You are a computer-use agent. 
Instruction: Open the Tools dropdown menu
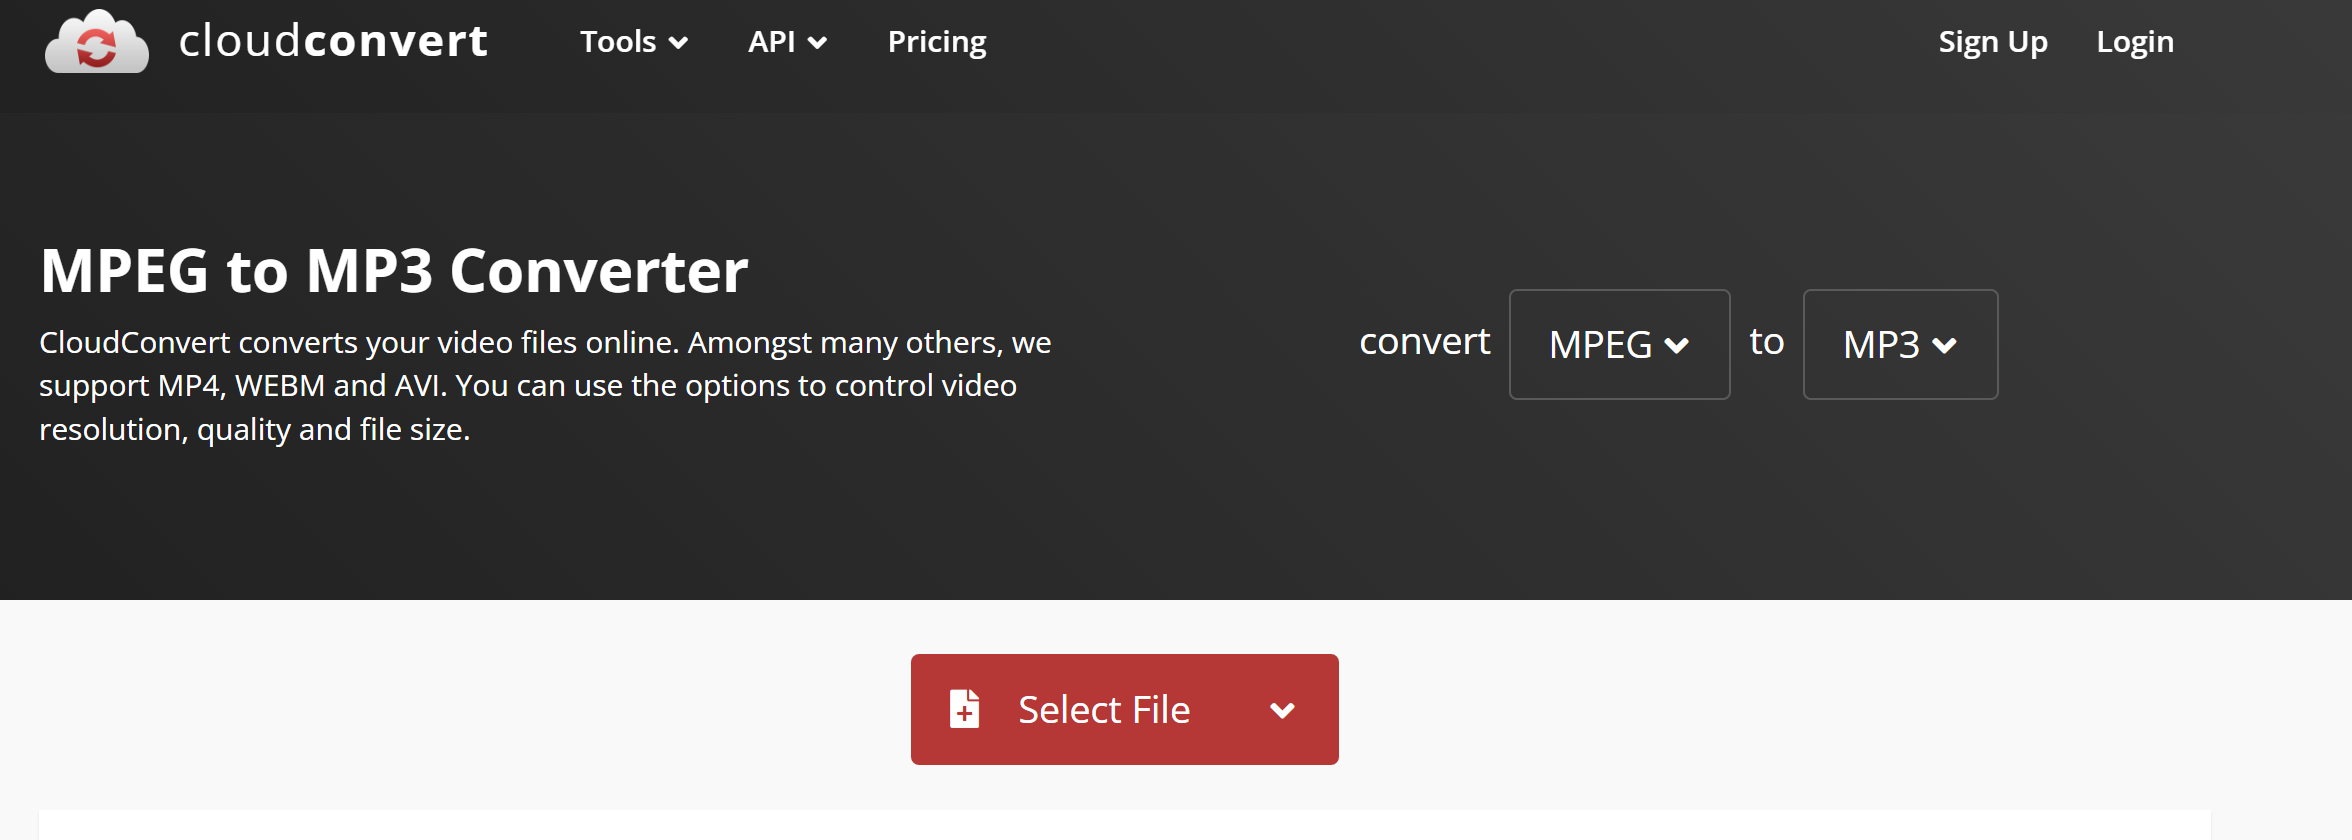point(634,42)
